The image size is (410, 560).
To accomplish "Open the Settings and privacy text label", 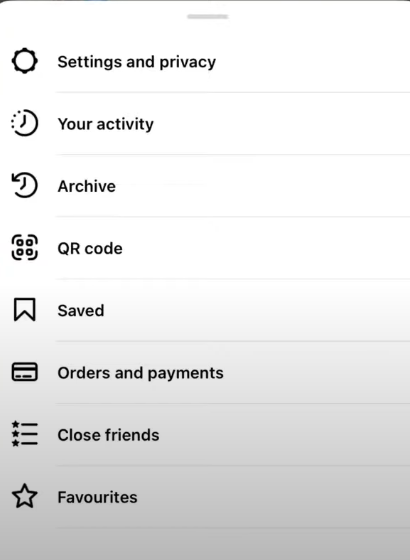I will pos(137,62).
